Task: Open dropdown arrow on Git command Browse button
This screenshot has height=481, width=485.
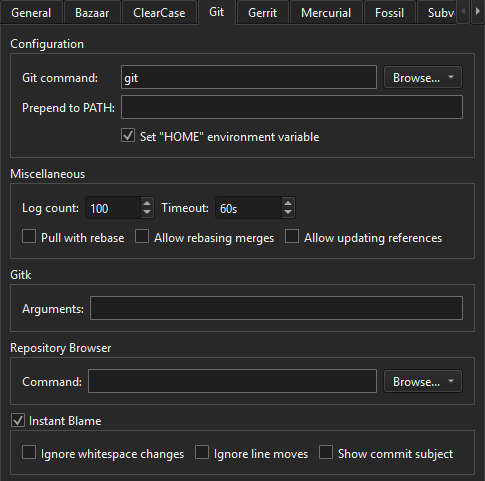Action: (x=451, y=77)
